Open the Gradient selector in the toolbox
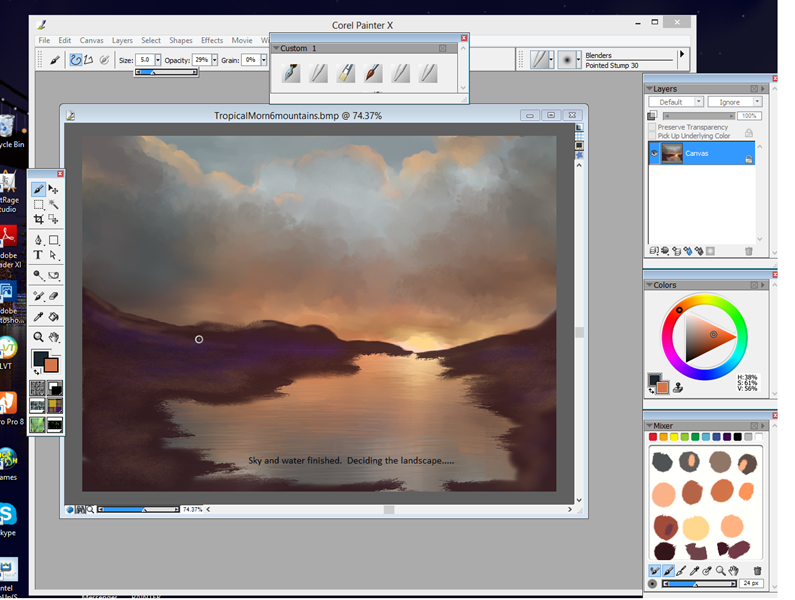This screenshot has height=600, width=795. click(55, 388)
